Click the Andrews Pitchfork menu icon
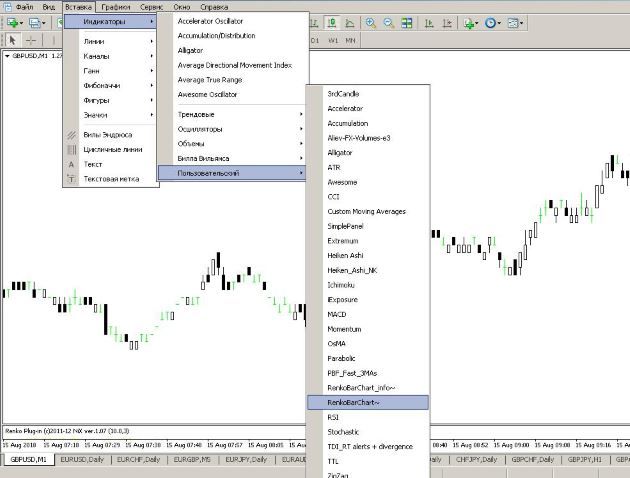 tap(71, 134)
